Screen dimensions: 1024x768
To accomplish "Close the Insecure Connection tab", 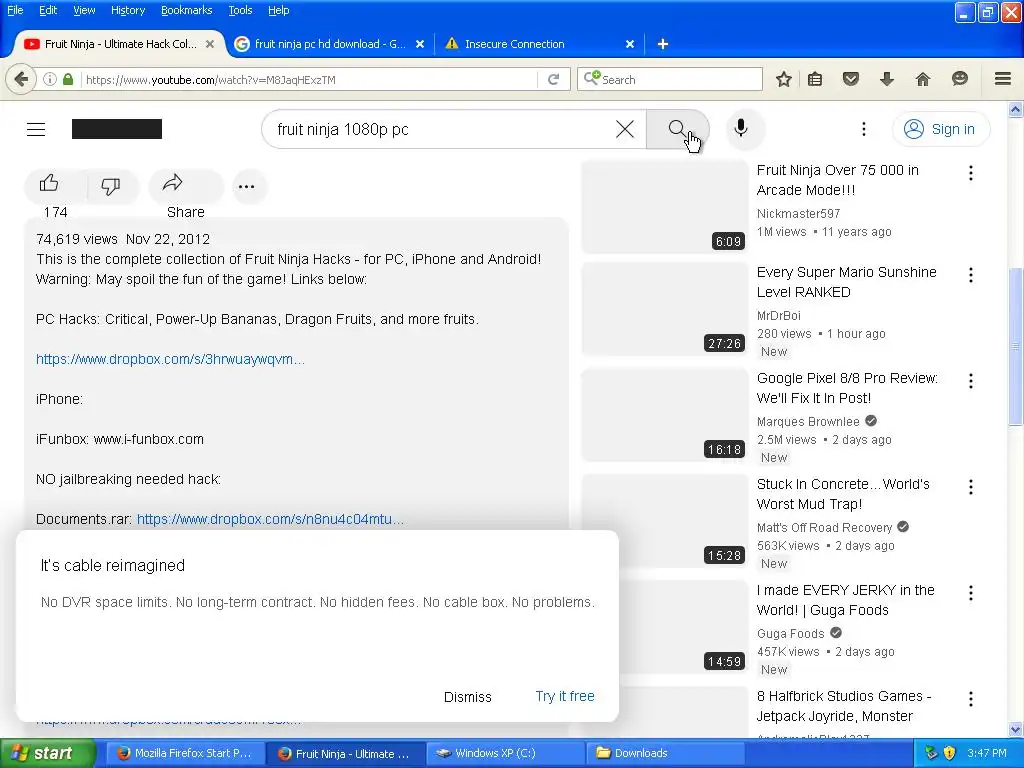I will click(630, 44).
